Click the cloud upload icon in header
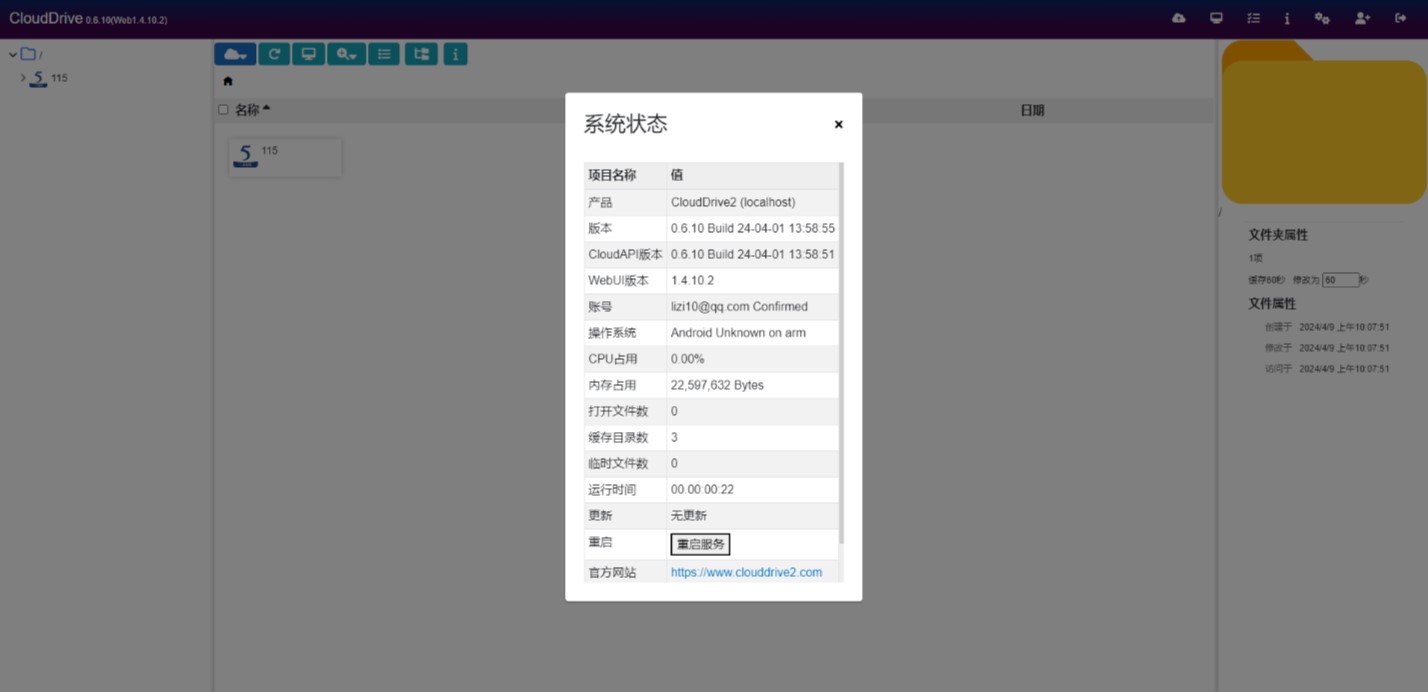This screenshot has width=1428, height=692. tap(1179, 18)
